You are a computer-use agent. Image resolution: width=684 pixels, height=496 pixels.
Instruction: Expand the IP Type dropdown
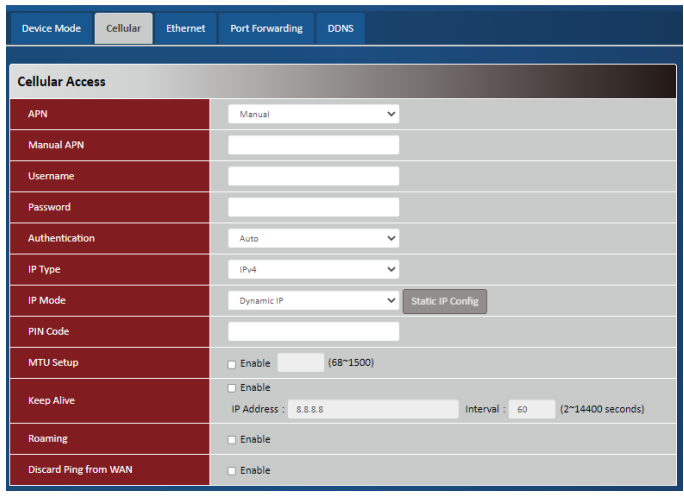coord(313,270)
